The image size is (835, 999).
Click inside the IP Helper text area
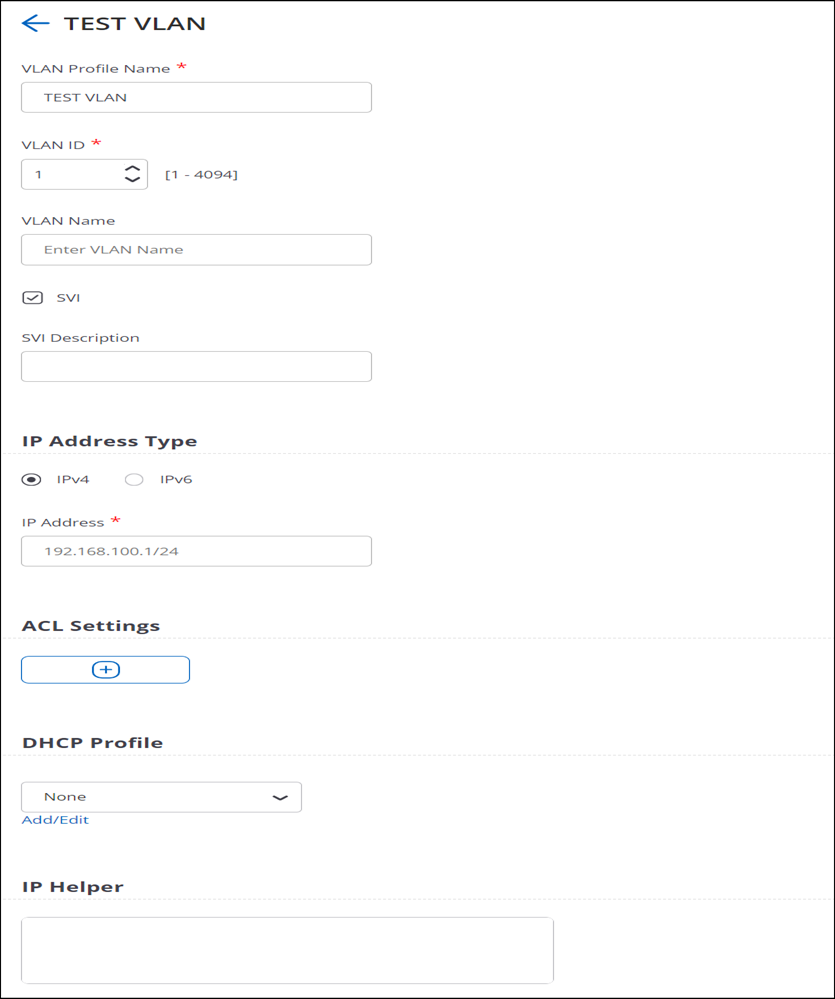pyautogui.click(x=287, y=950)
